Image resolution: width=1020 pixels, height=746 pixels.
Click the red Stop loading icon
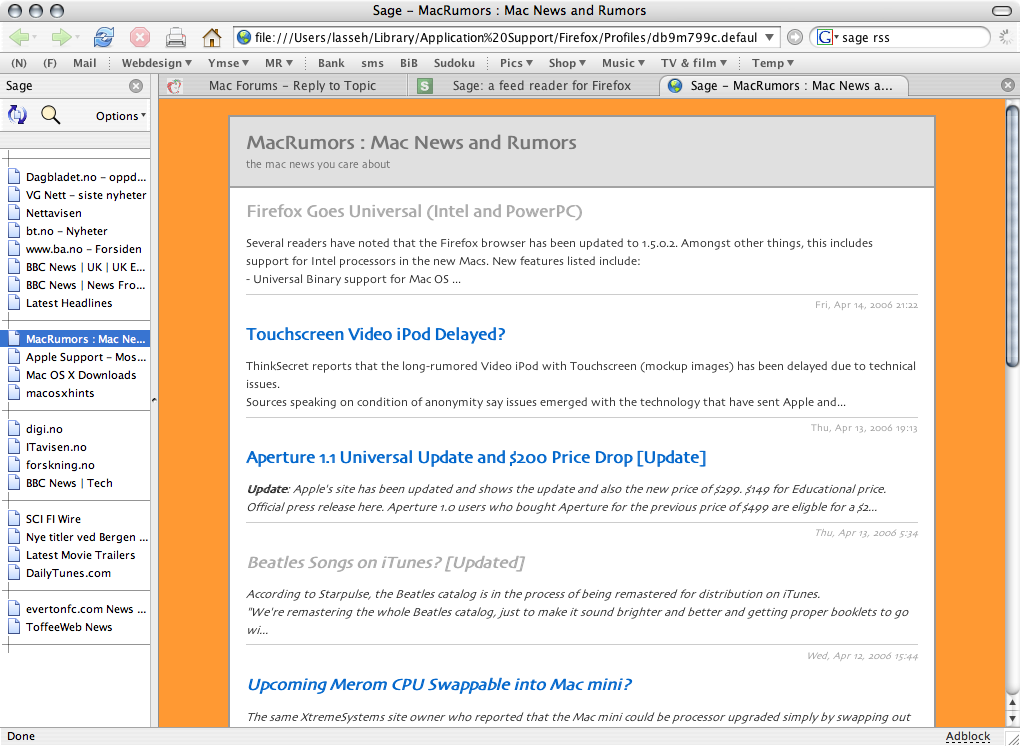tap(139, 37)
